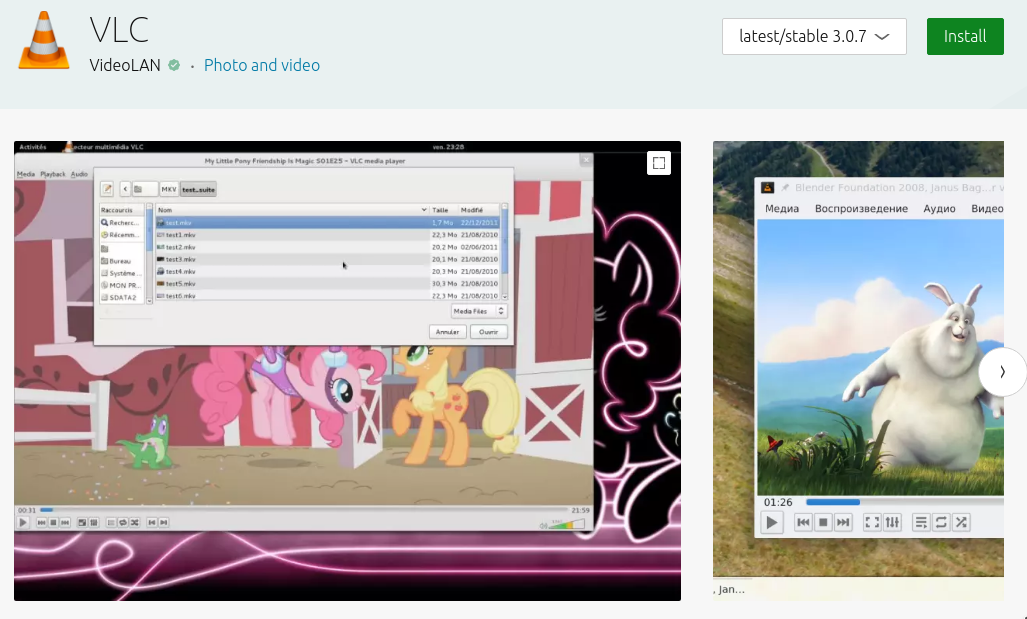
Task: Click the back arrow in file dialog path bar
Action: coord(125,189)
